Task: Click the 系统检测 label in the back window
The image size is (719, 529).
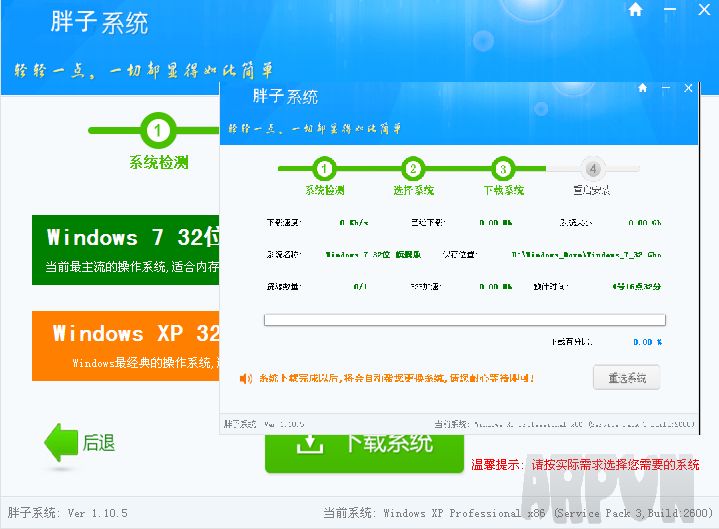Action: coord(158,162)
